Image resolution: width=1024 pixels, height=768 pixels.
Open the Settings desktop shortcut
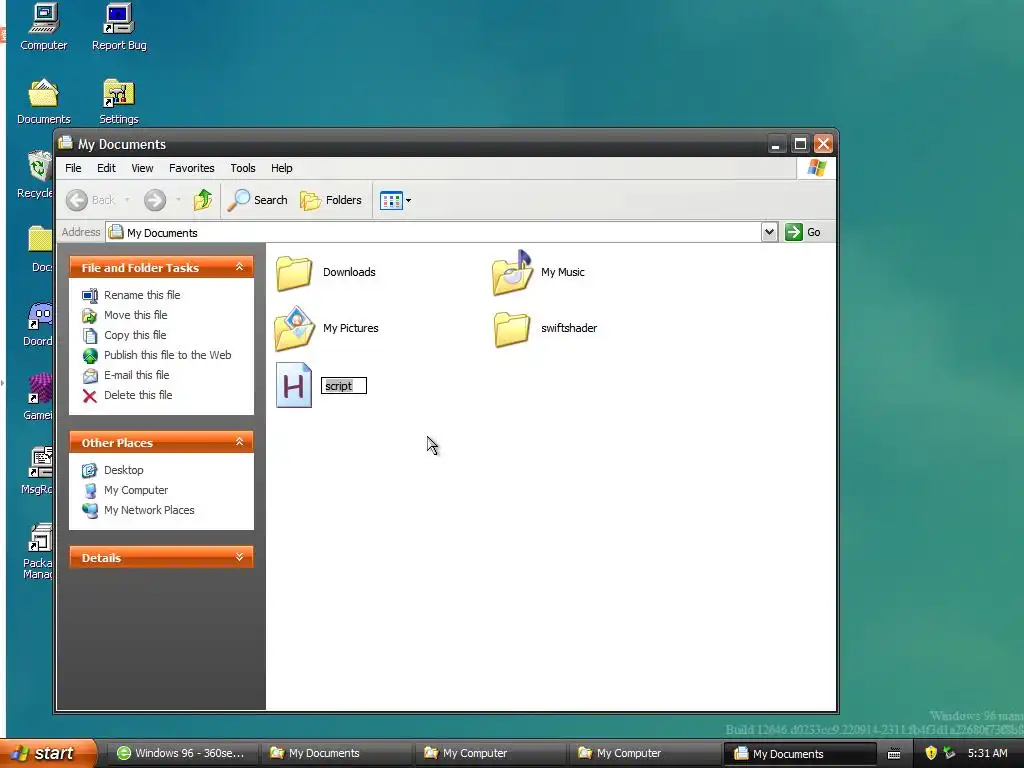tap(119, 101)
